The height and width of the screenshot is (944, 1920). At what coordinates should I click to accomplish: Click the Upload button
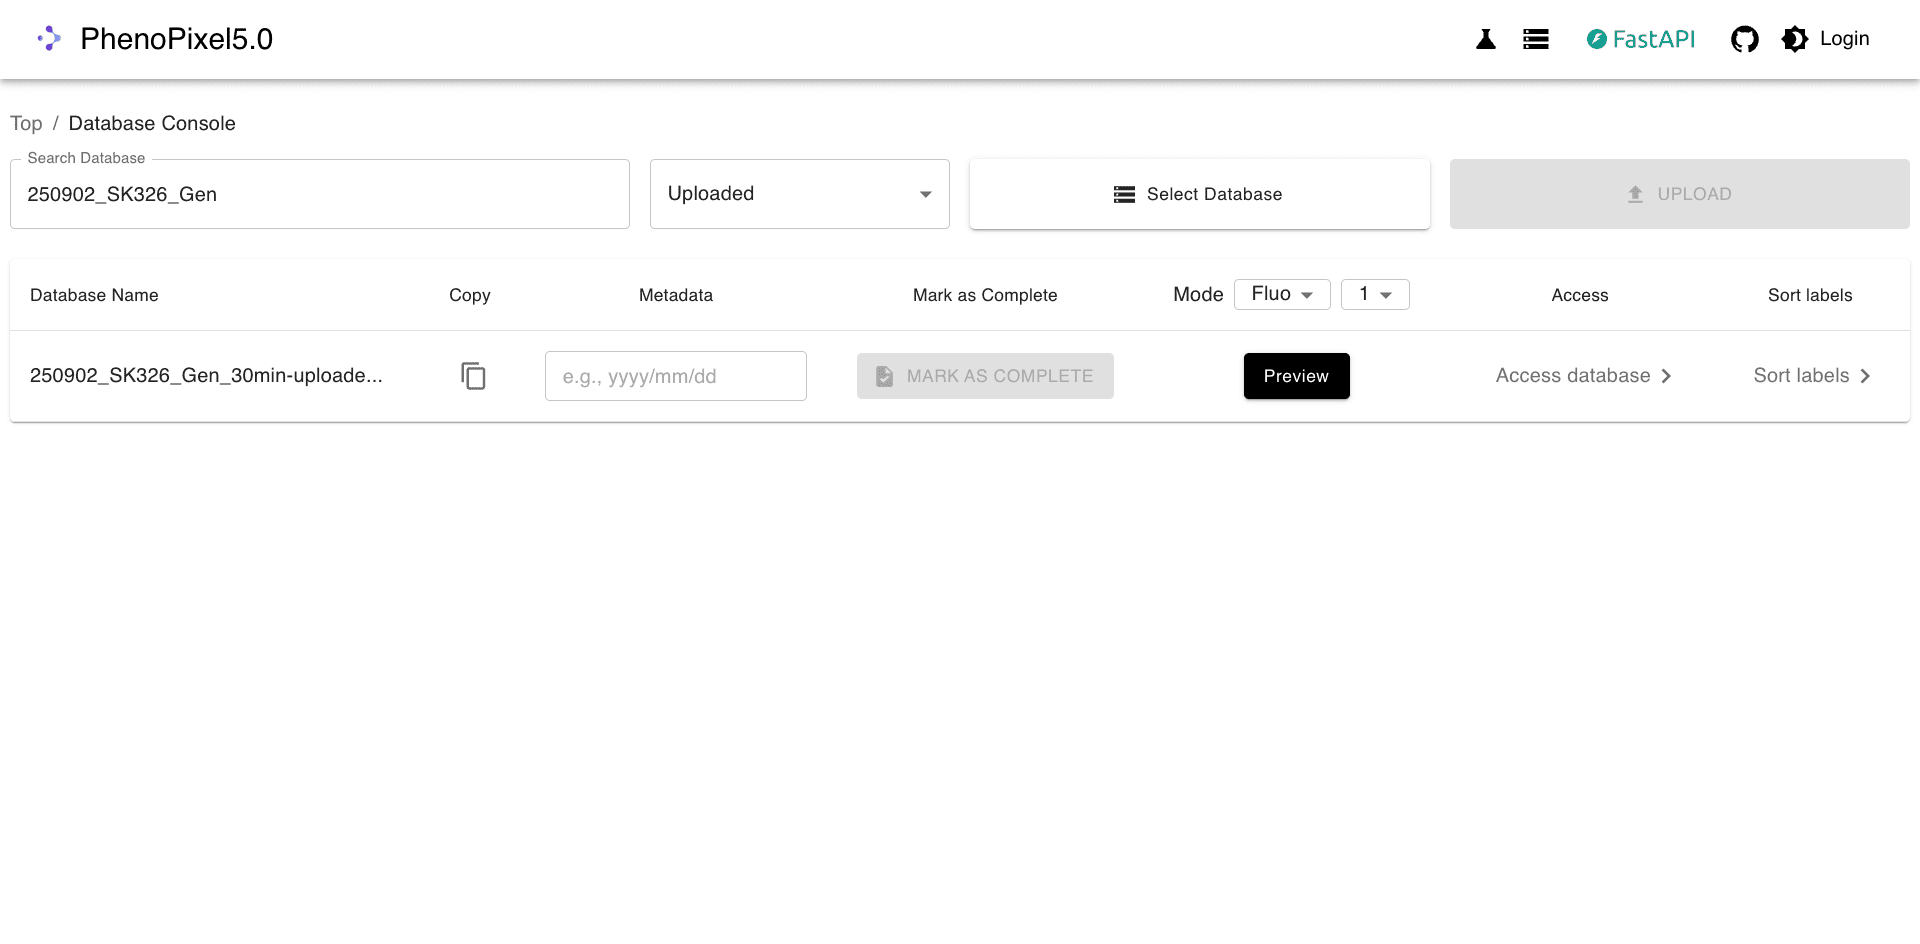click(x=1679, y=194)
